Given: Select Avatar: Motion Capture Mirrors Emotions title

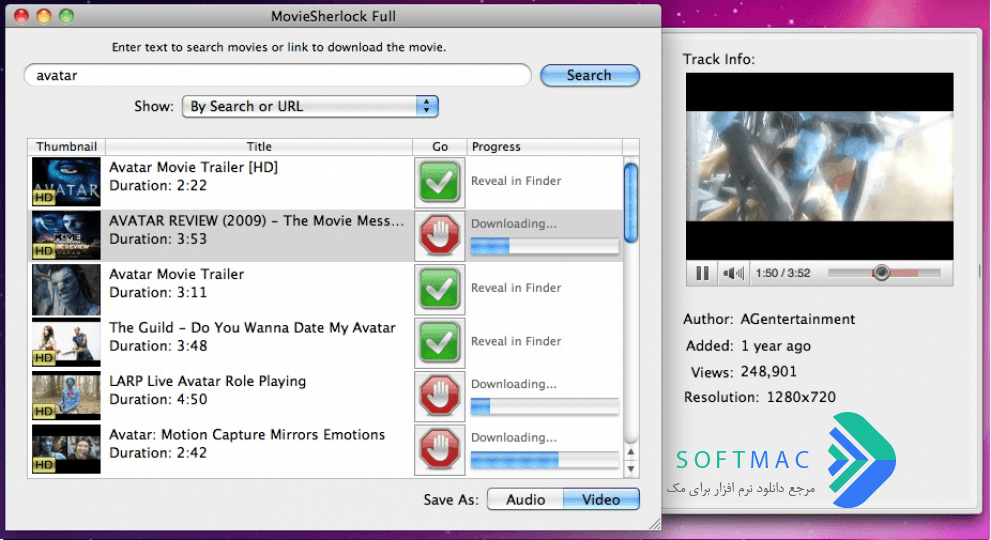Looking at the screenshot, I should (247, 434).
